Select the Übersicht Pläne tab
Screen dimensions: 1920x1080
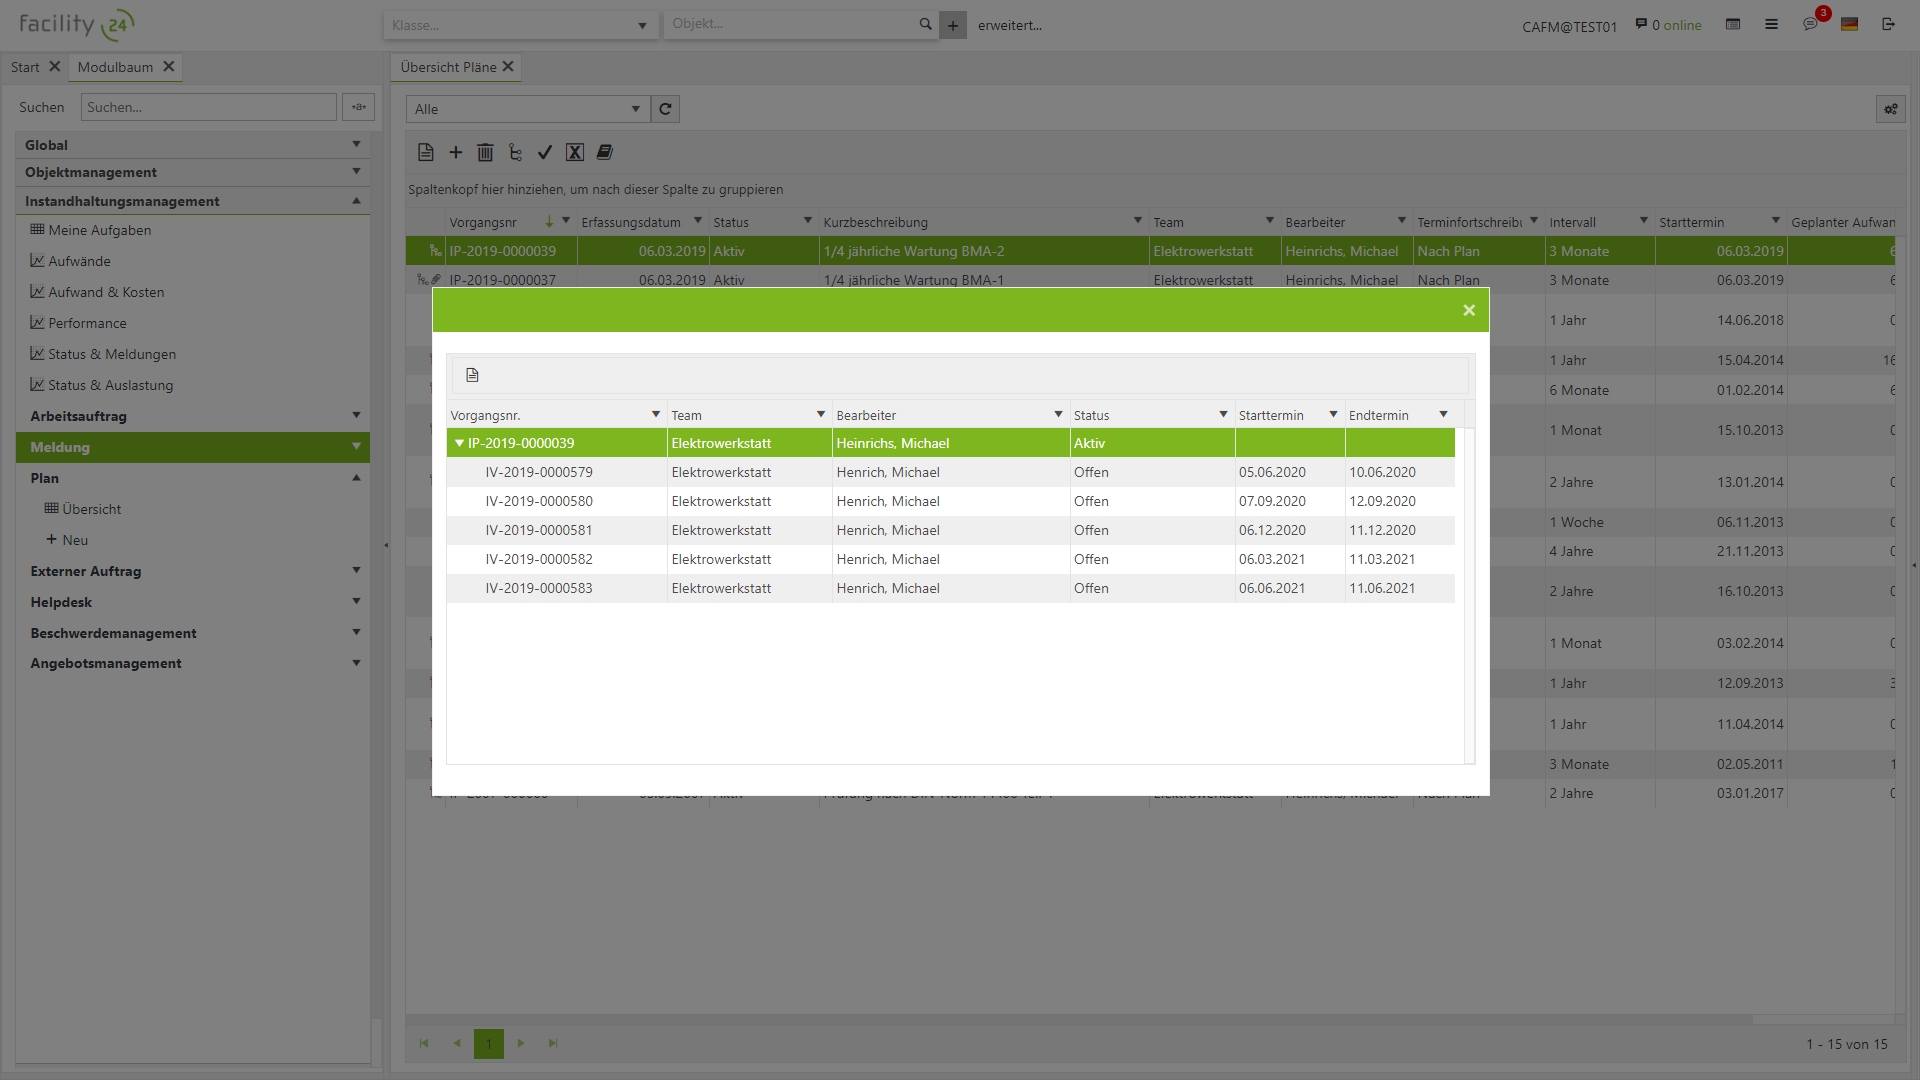(x=448, y=67)
